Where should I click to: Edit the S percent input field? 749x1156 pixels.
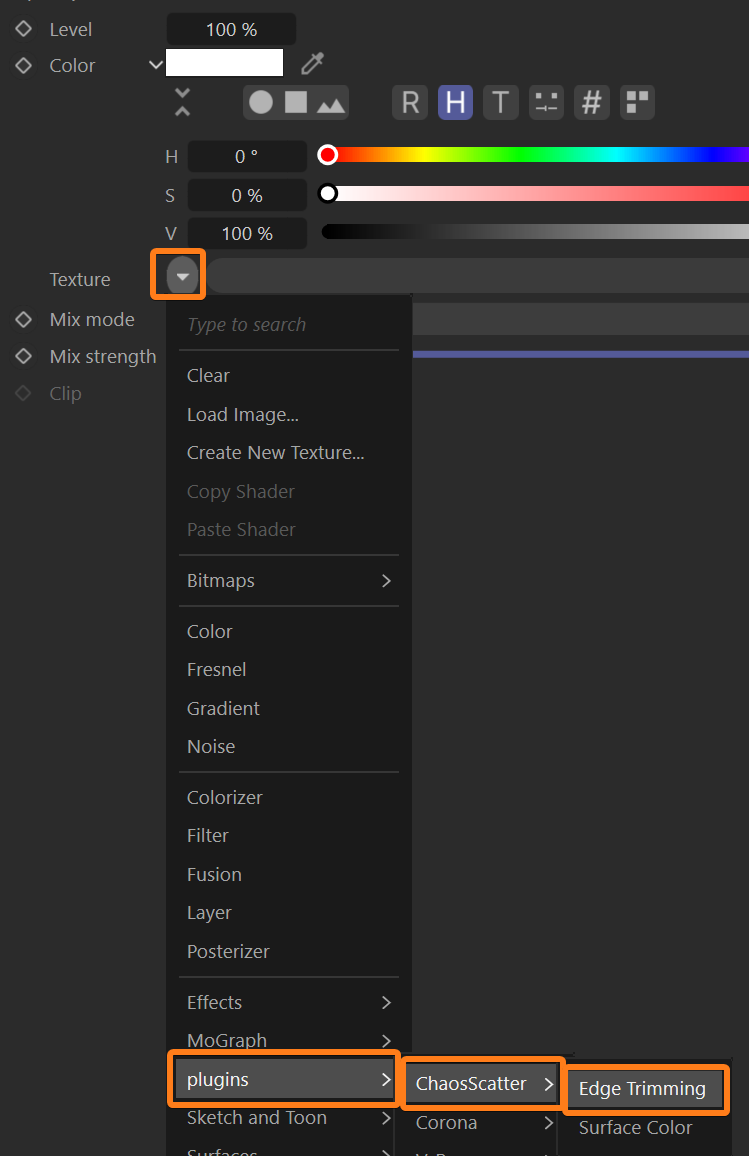247,195
